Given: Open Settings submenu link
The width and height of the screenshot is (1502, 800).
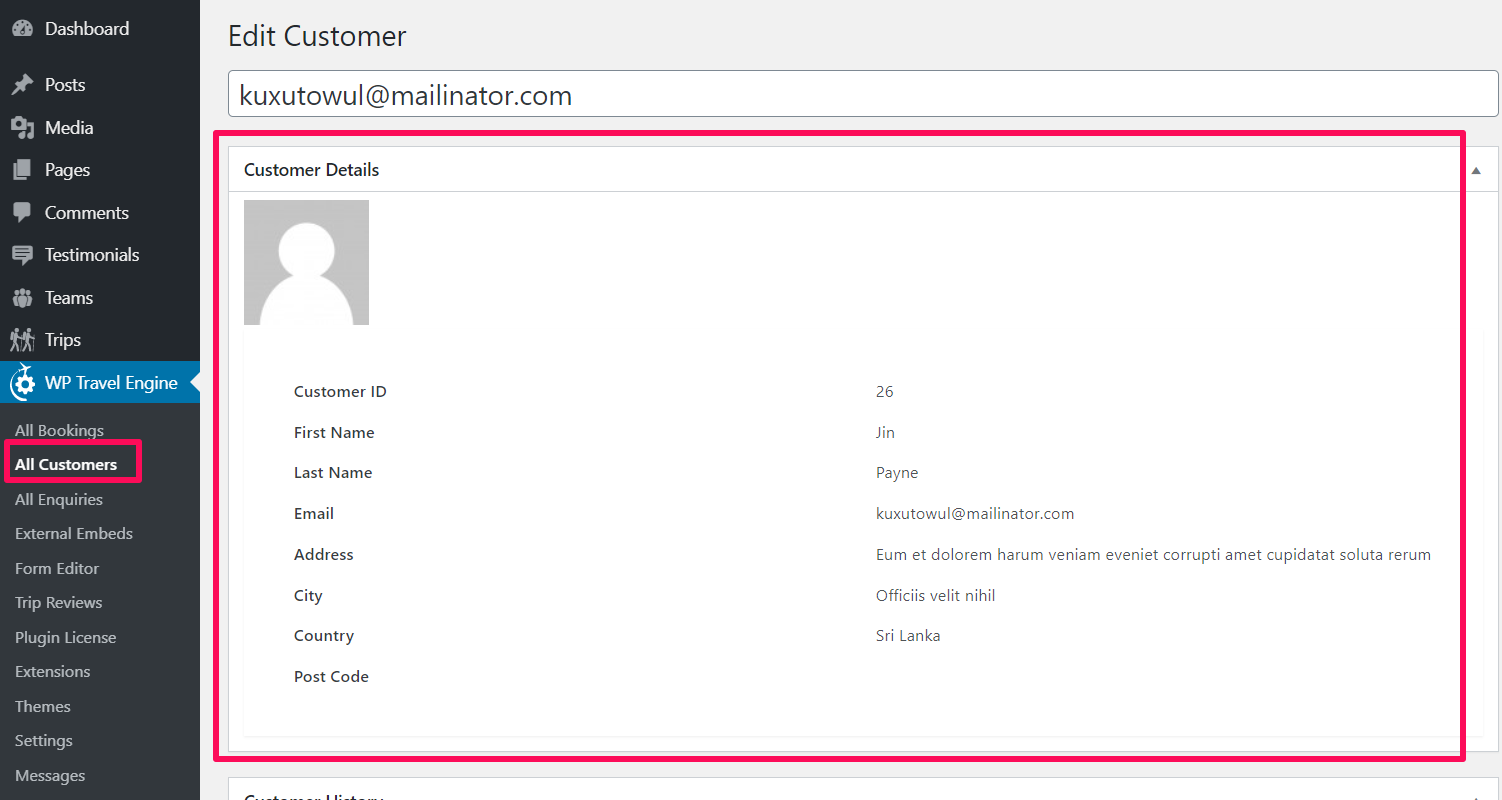Looking at the screenshot, I should 44,741.
